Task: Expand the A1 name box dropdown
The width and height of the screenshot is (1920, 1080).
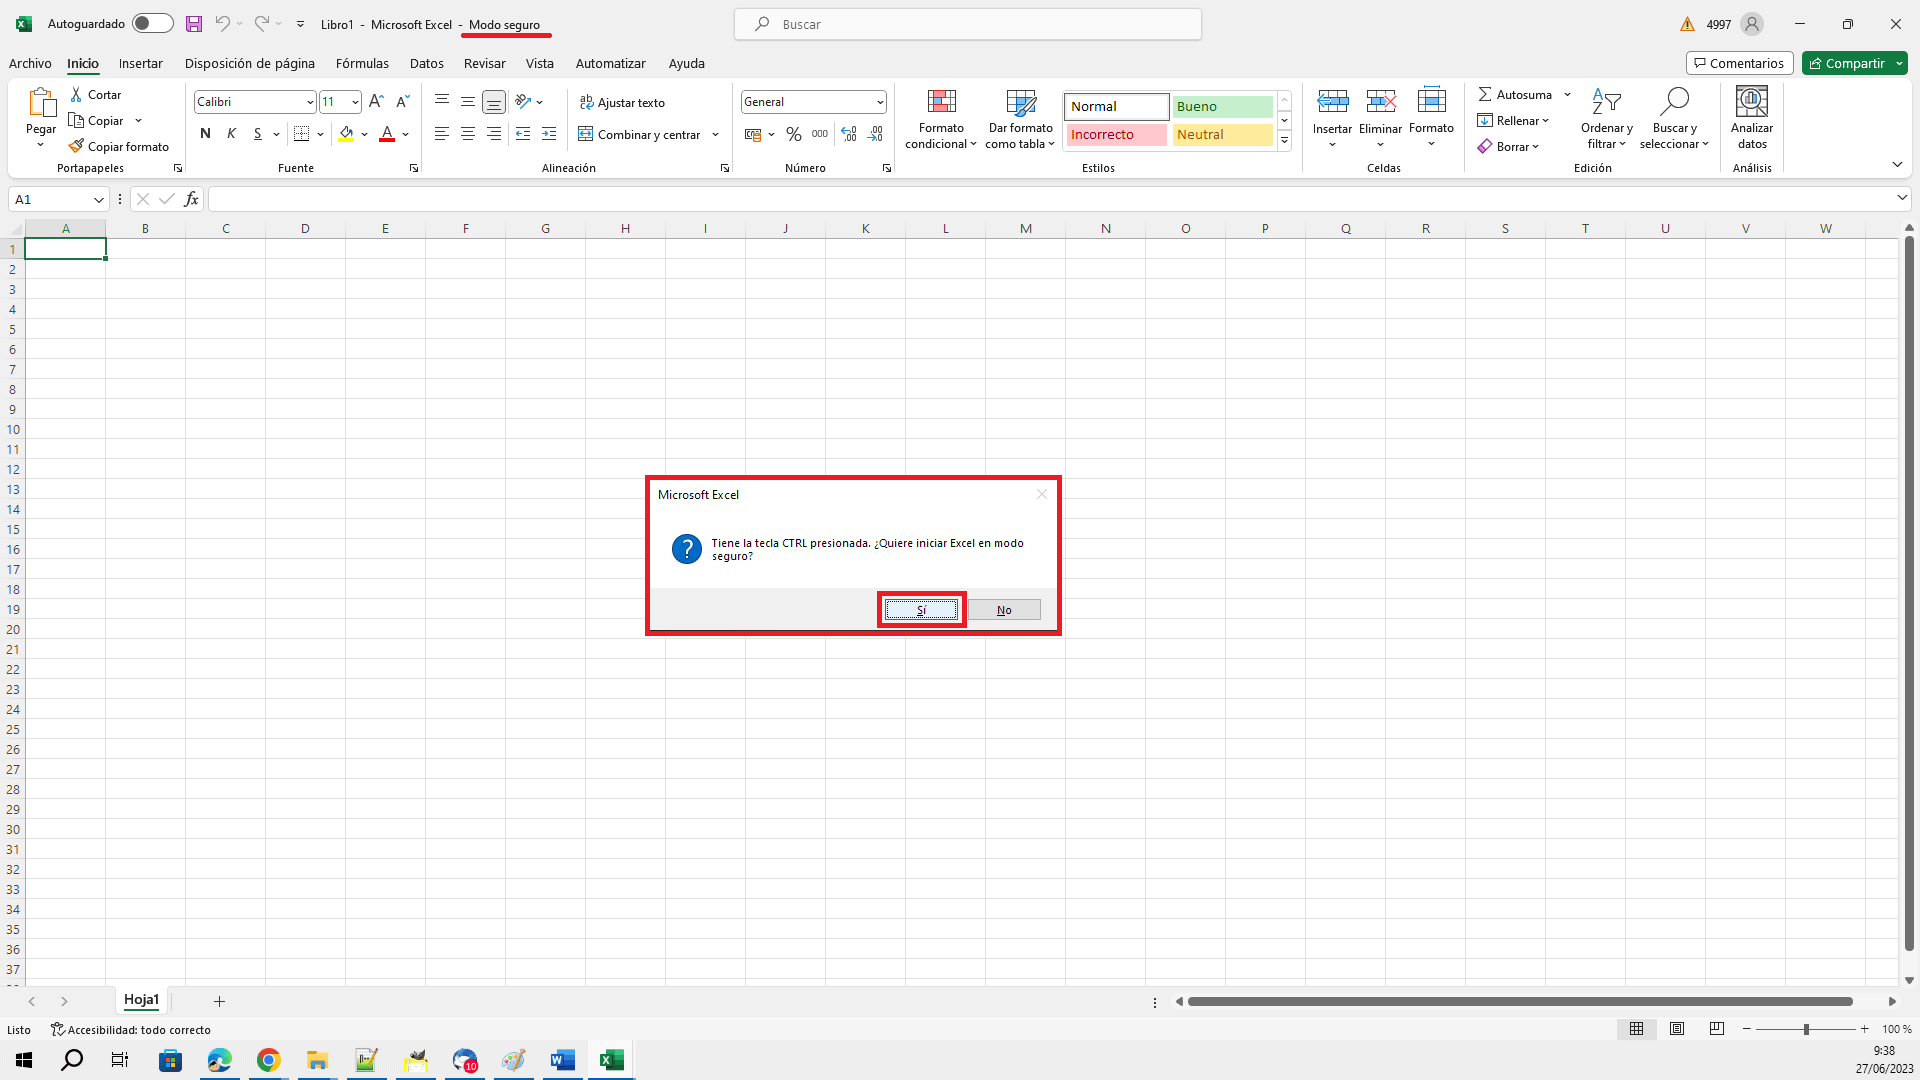Action: [98, 200]
